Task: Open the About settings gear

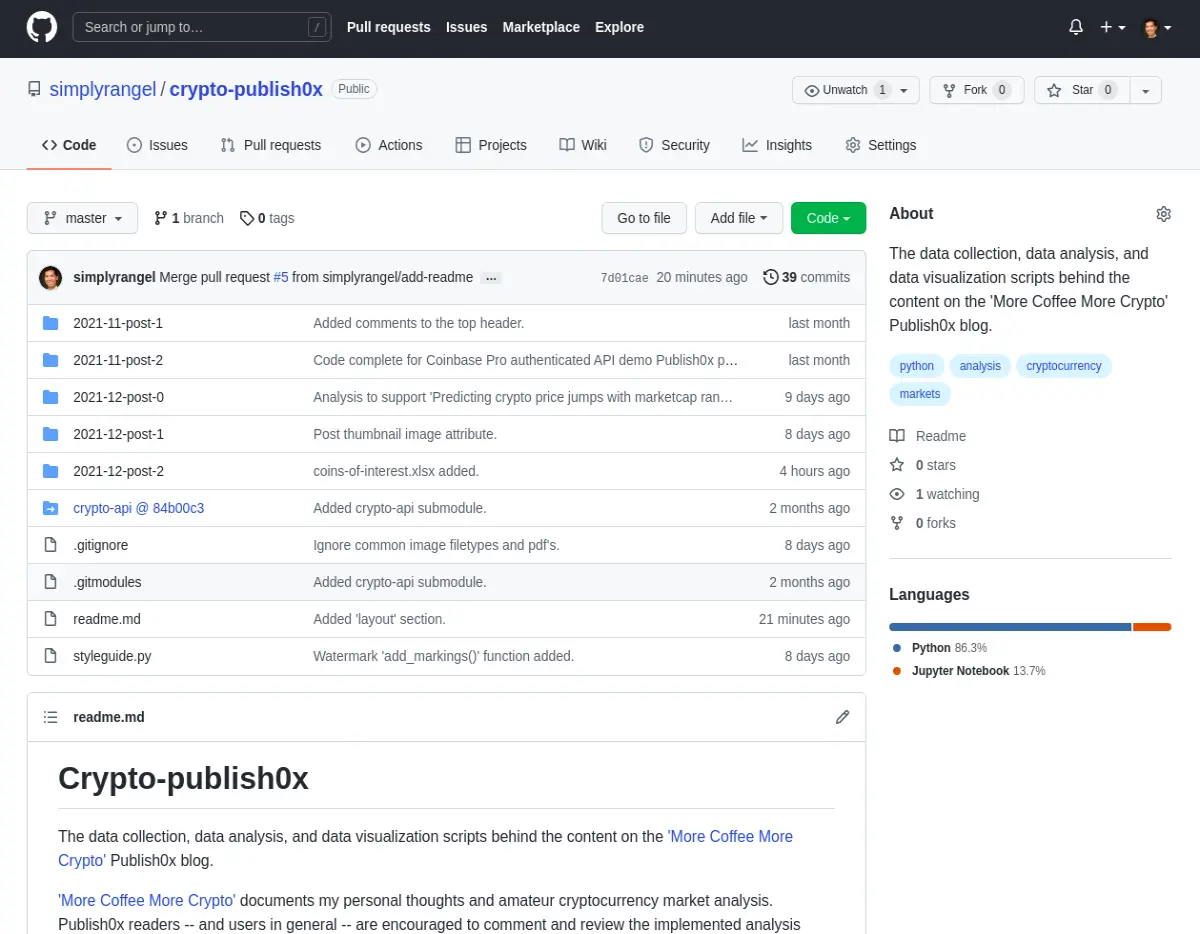Action: [1163, 214]
